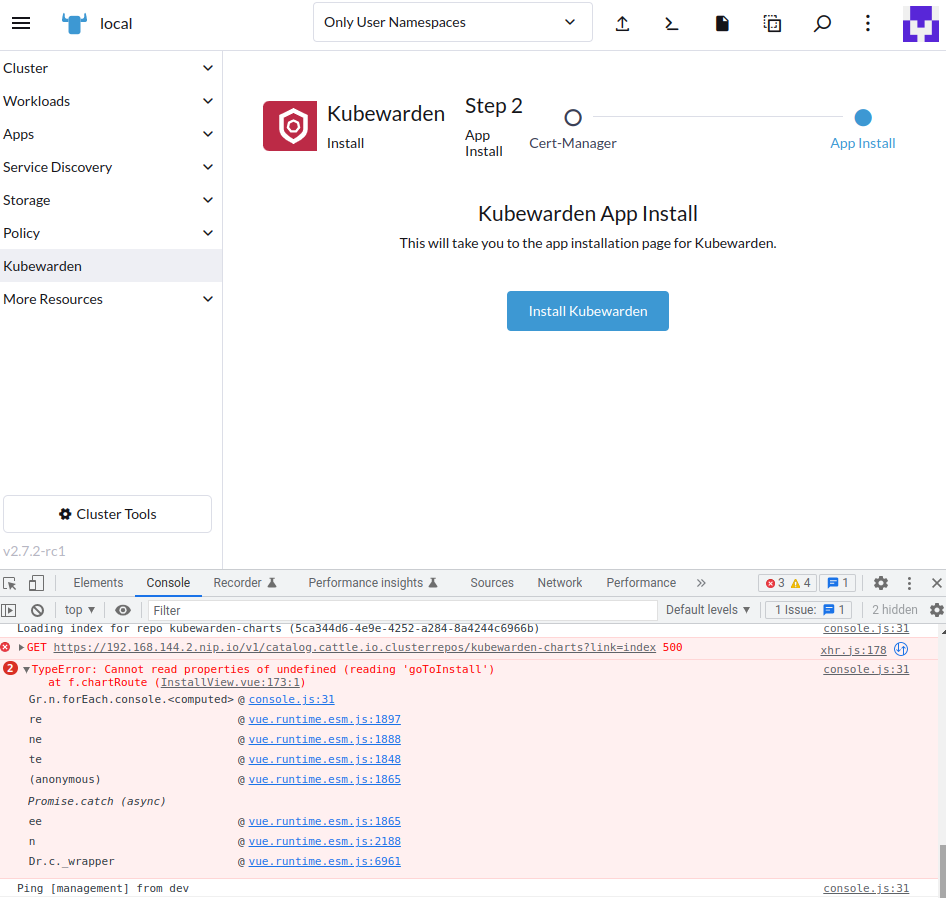Clear the console with the ban icon
The image size is (946, 898).
click(x=37, y=609)
